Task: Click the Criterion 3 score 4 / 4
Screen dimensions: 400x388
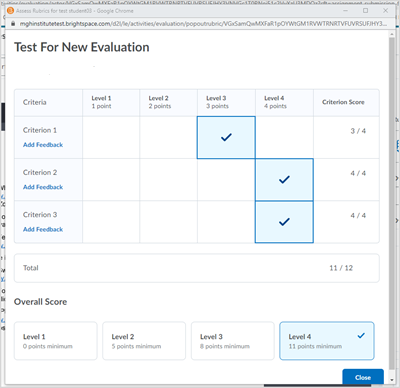Action: click(358, 216)
